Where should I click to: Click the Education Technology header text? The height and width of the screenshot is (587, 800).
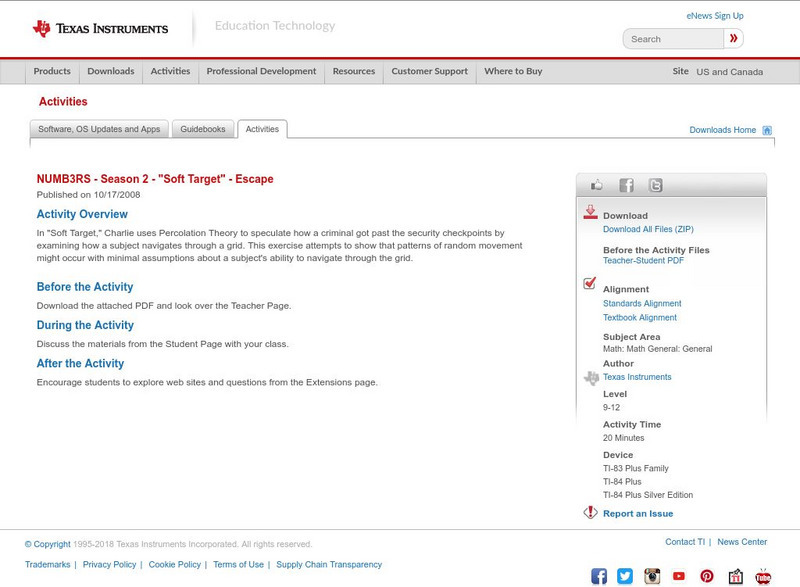[x=274, y=25]
